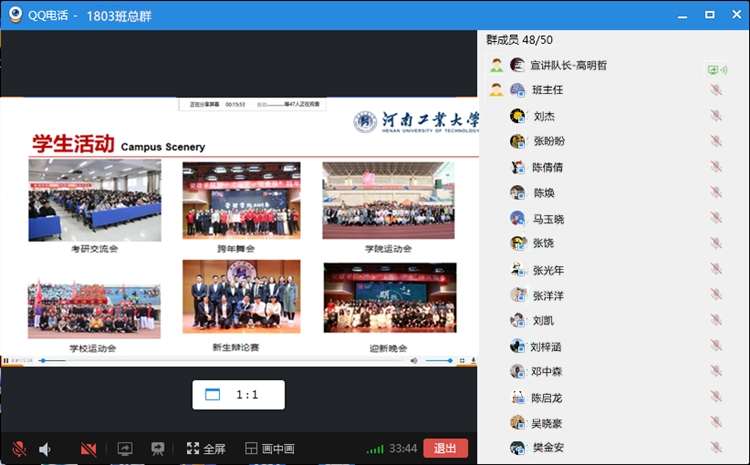The width and height of the screenshot is (750, 465).
Task: Enter fullscreen with 全屏 button
Action: click(x=206, y=449)
